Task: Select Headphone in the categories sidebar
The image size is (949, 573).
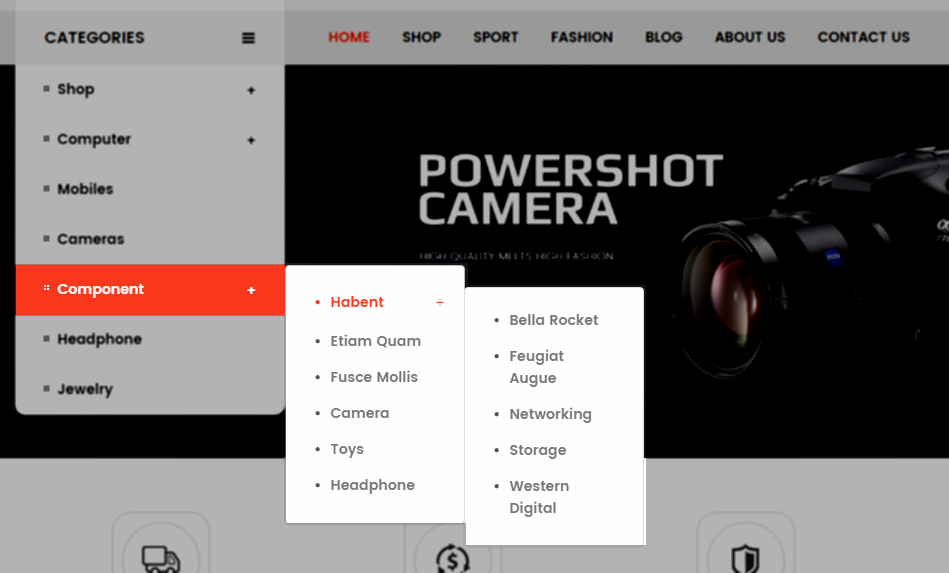Action: point(99,339)
